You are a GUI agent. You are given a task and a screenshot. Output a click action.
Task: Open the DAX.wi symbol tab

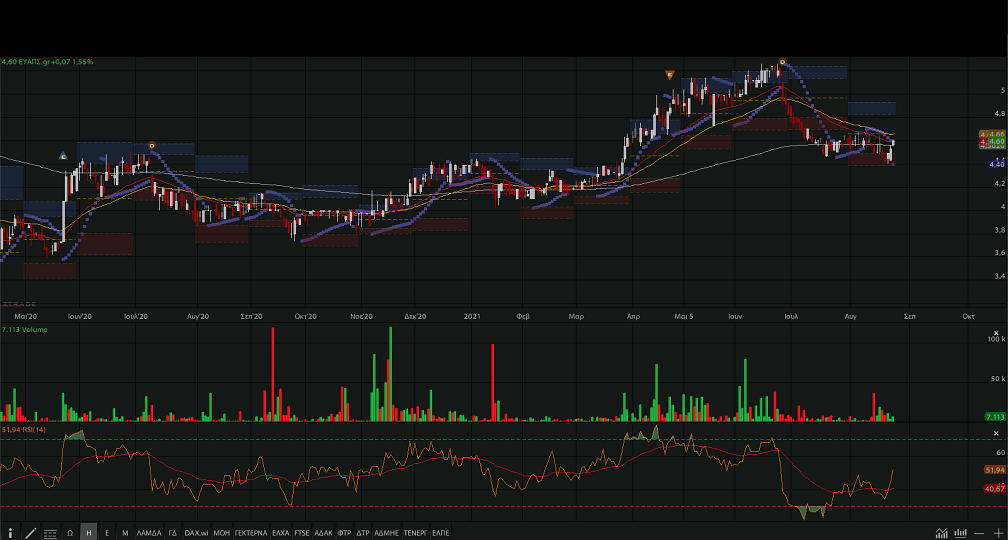[x=197, y=533]
